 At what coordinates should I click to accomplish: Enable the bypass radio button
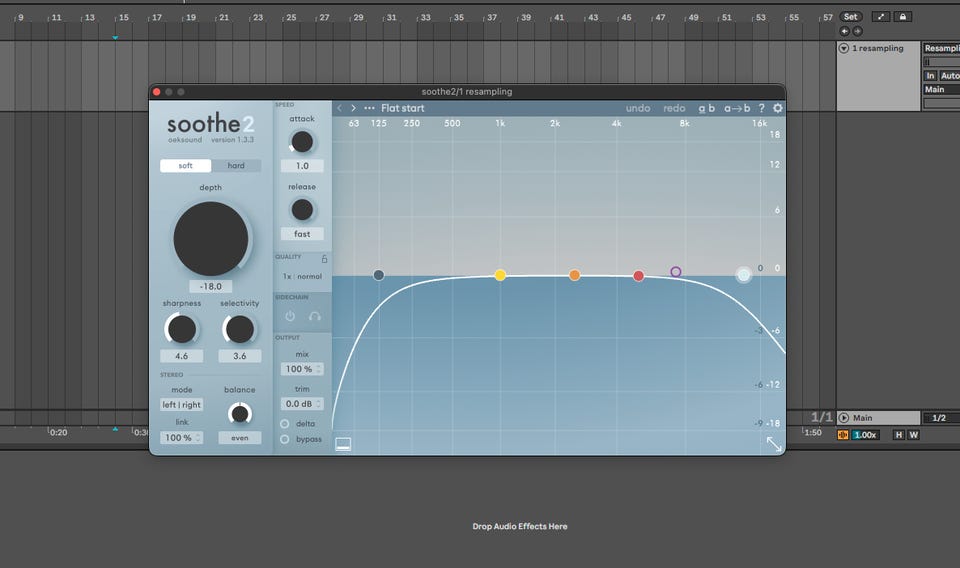[285, 439]
